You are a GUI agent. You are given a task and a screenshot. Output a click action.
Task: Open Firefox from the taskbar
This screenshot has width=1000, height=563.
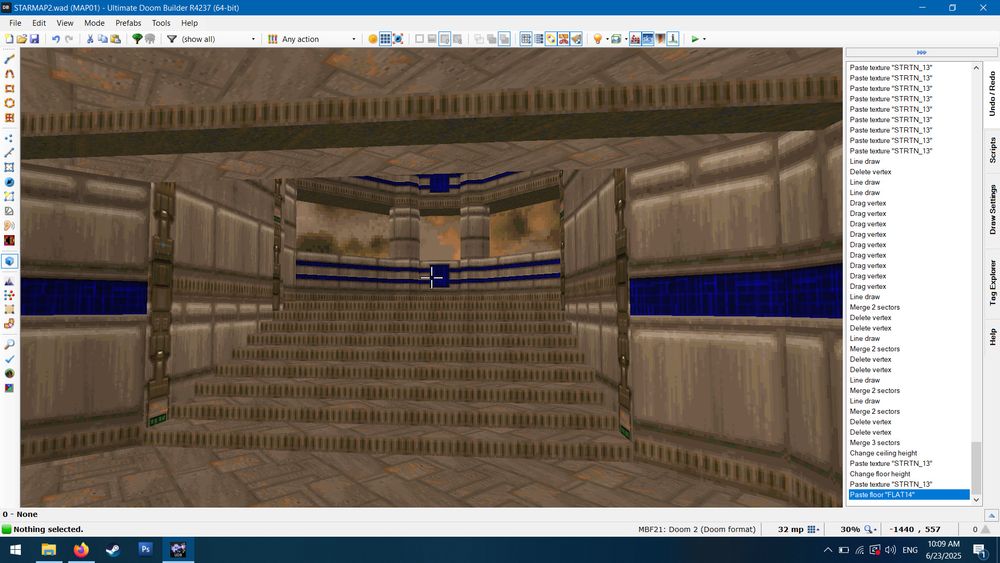point(81,549)
